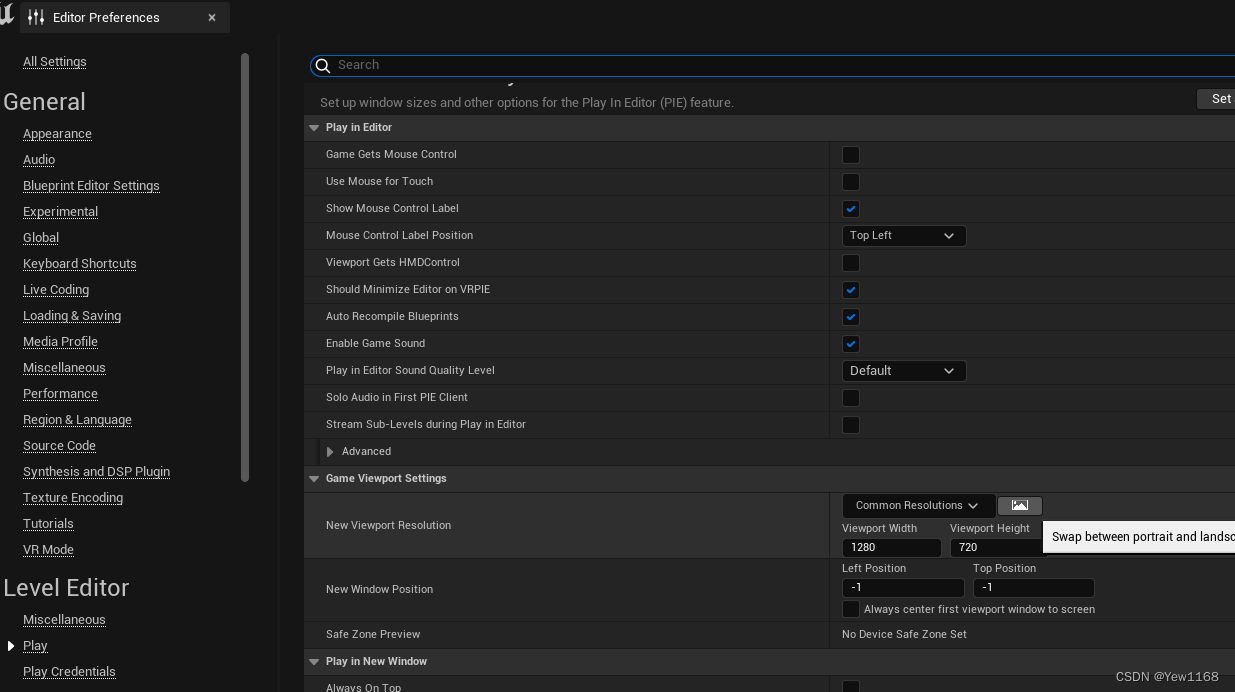Uncheck Show Mouse Control Label
The image size is (1235, 692).
pos(851,209)
